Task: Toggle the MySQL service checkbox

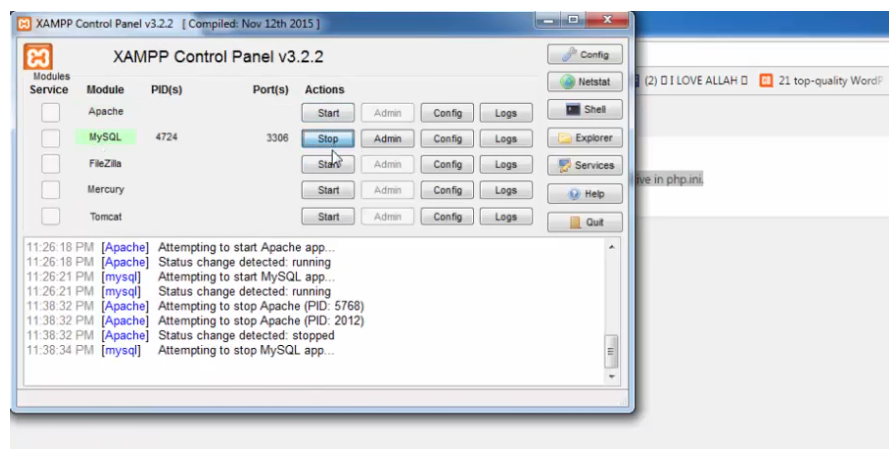Action: [50, 138]
